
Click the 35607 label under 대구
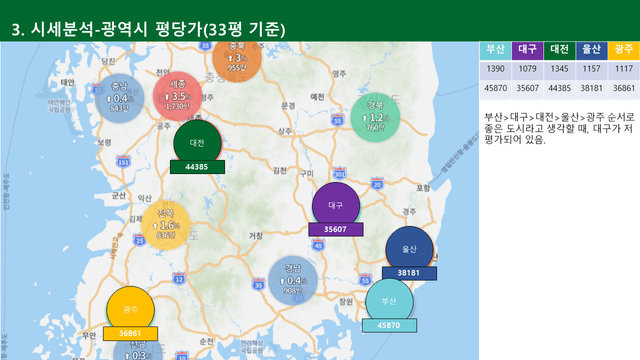tap(336, 229)
